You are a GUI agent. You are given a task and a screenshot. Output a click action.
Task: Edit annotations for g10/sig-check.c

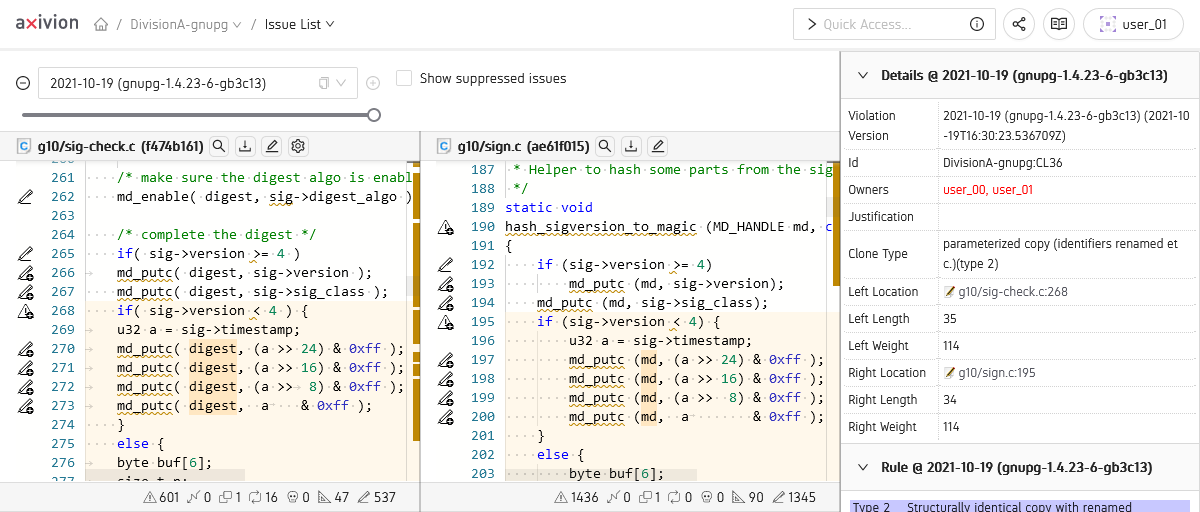(271, 147)
